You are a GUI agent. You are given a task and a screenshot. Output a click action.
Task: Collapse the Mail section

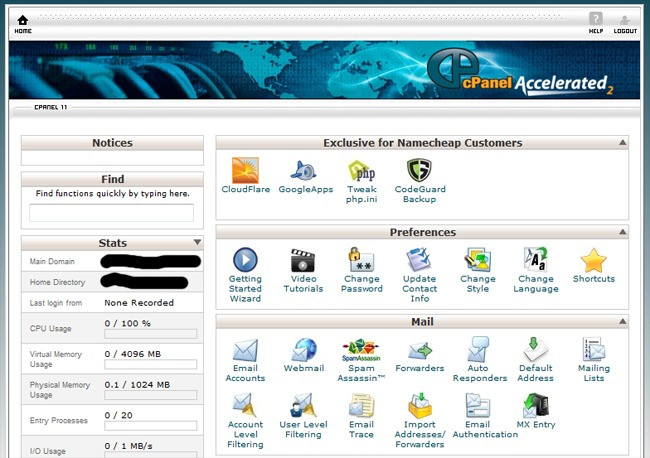click(623, 321)
